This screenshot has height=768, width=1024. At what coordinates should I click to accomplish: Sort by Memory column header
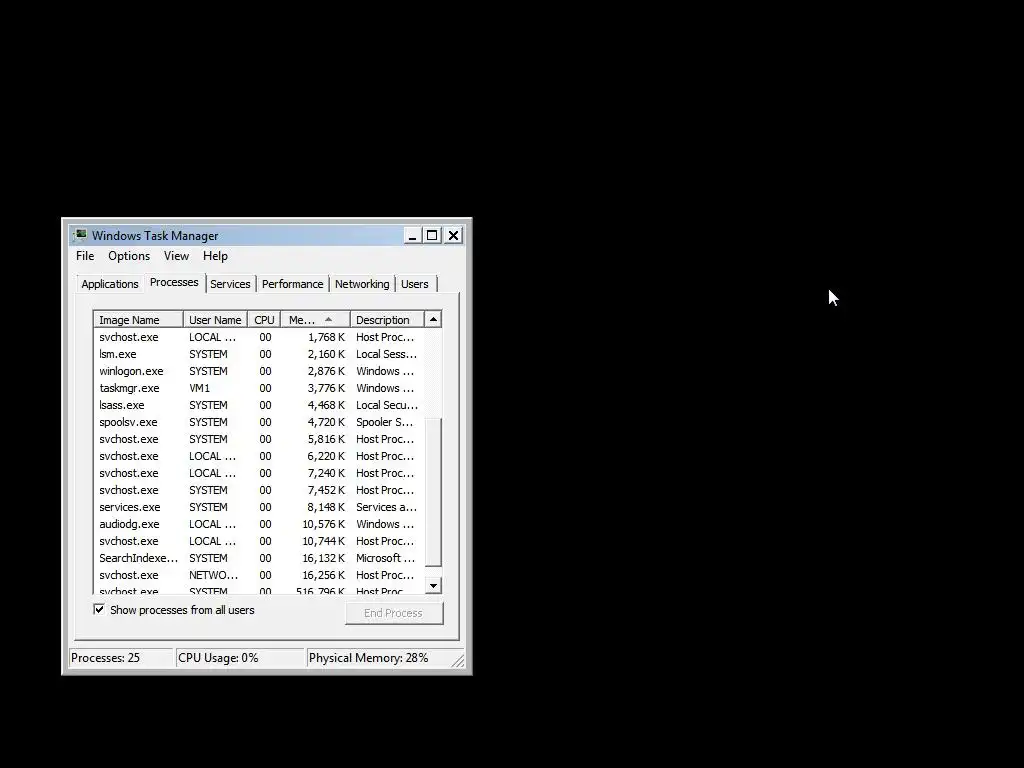pyautogui.click(x=315, y=320)
